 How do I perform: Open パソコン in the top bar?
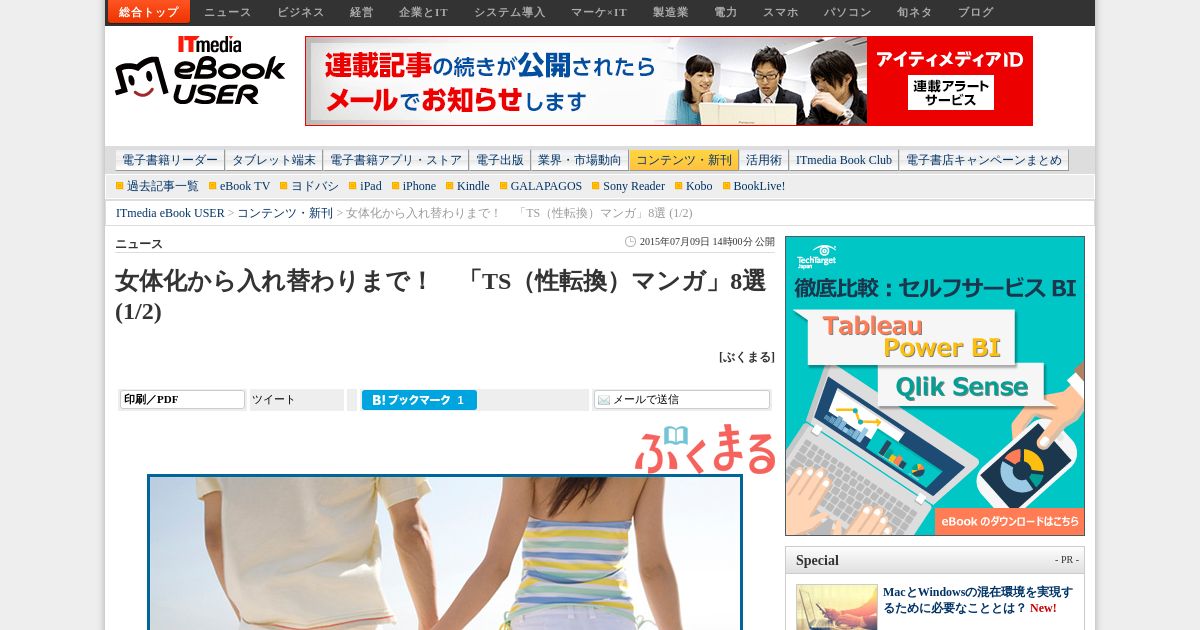(x=847, y=12)
